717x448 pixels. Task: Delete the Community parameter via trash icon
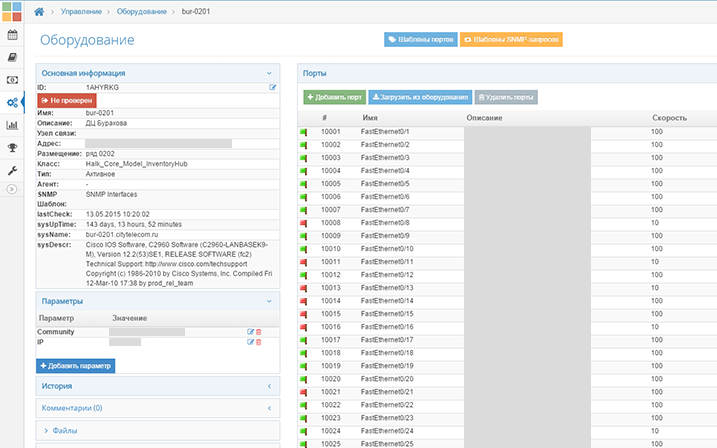259,331
